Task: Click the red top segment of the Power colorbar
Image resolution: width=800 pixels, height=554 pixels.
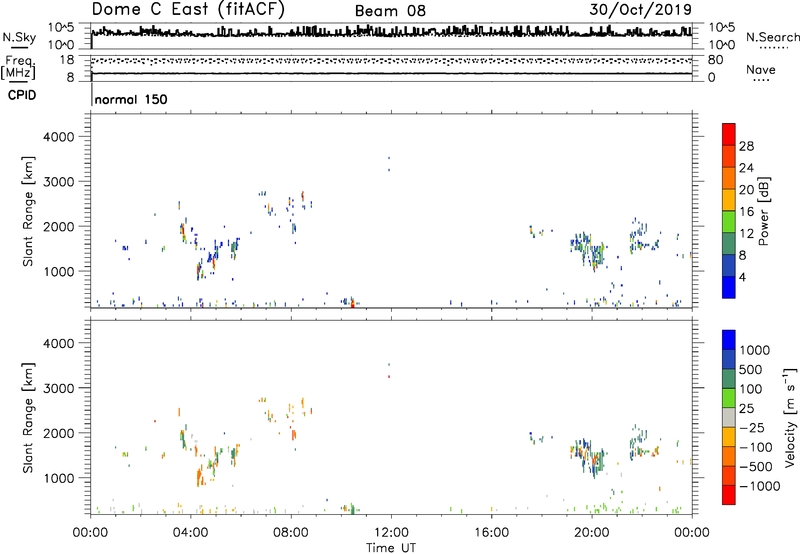Action: [x=729, y=134]
